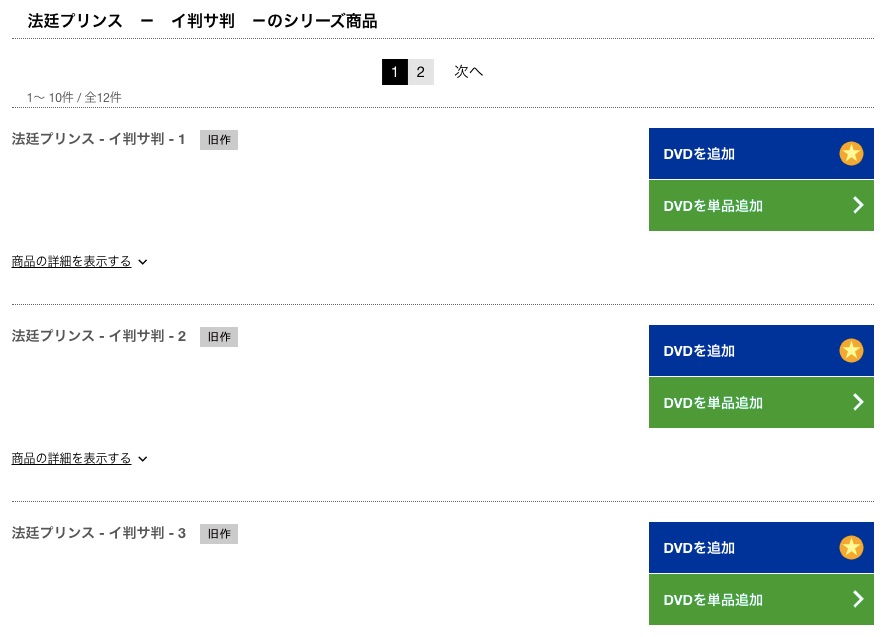The width and height of the screenshot is (888, 637).
Task: Click 旧作 badge next to volume 3 title
Action: [219, 534]
